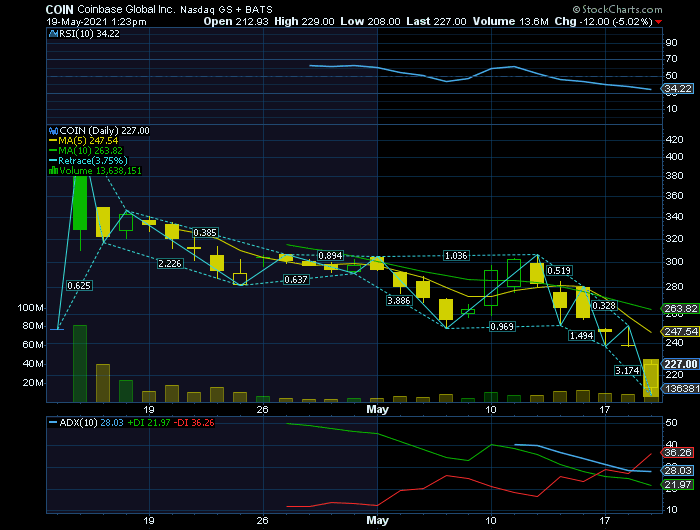
Task: Click the tall green first-day volume bar
Action: (x=80, y=363)
